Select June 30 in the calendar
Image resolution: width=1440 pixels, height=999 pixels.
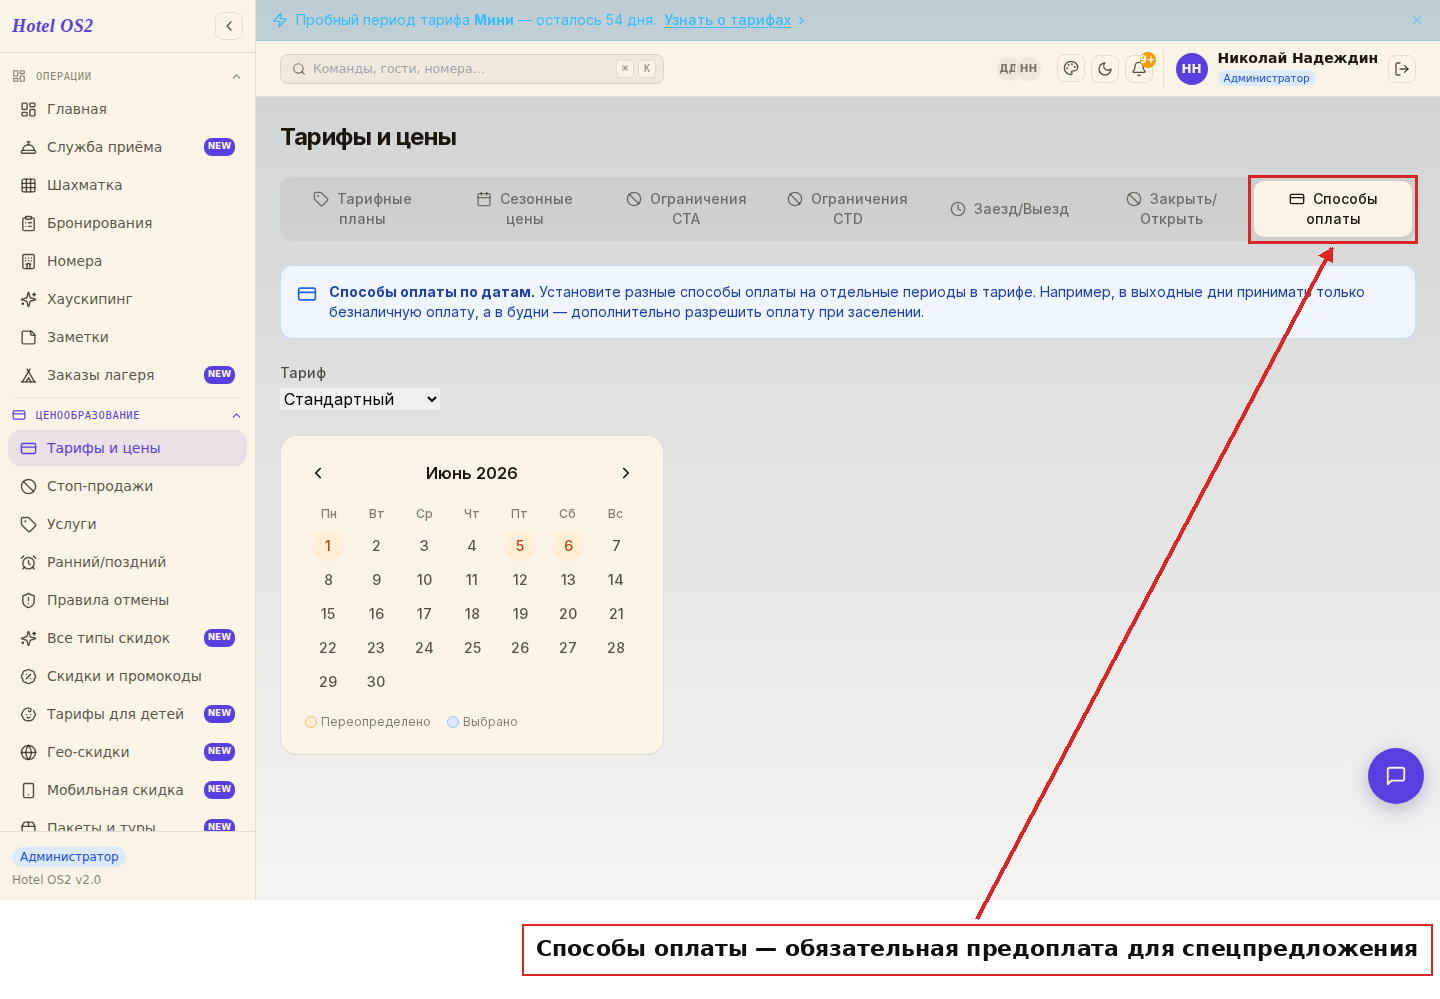click(x=376, y=682)
